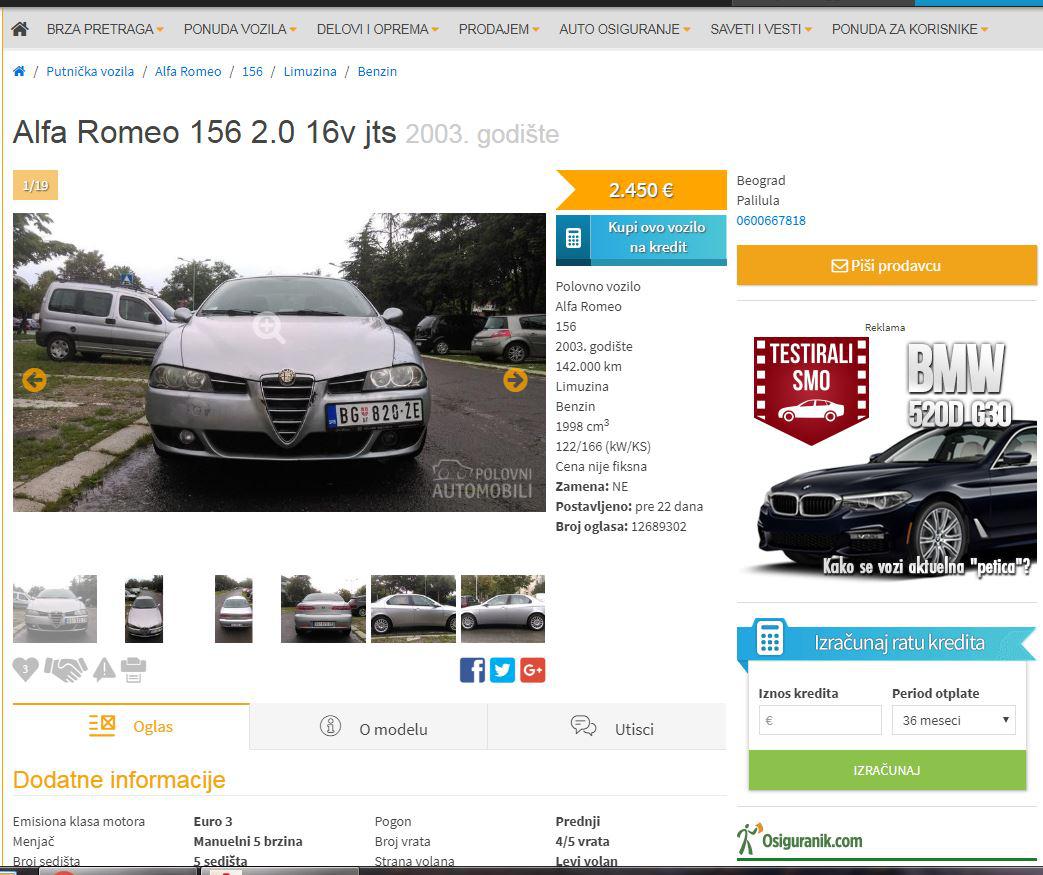
Task: Focus the Iznos kredita input field
Action: pyautogui.click(x=820, y=720)
